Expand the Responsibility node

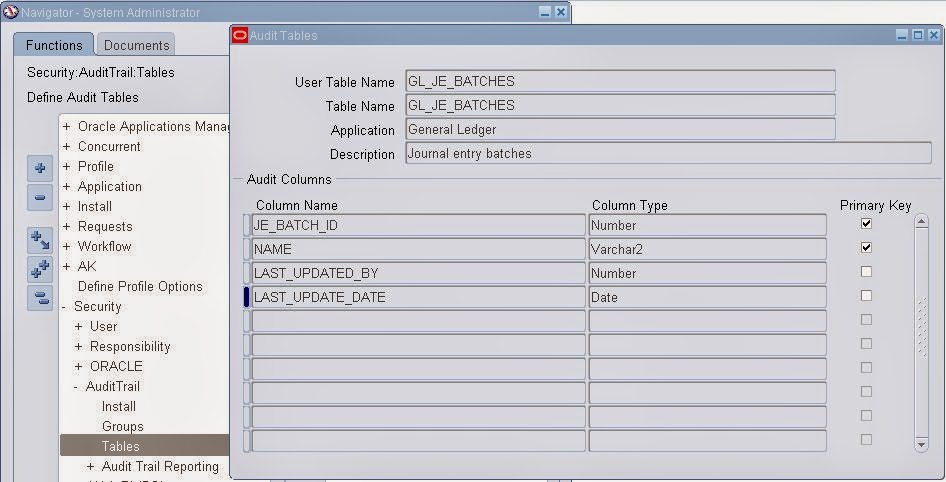point(78,347)
